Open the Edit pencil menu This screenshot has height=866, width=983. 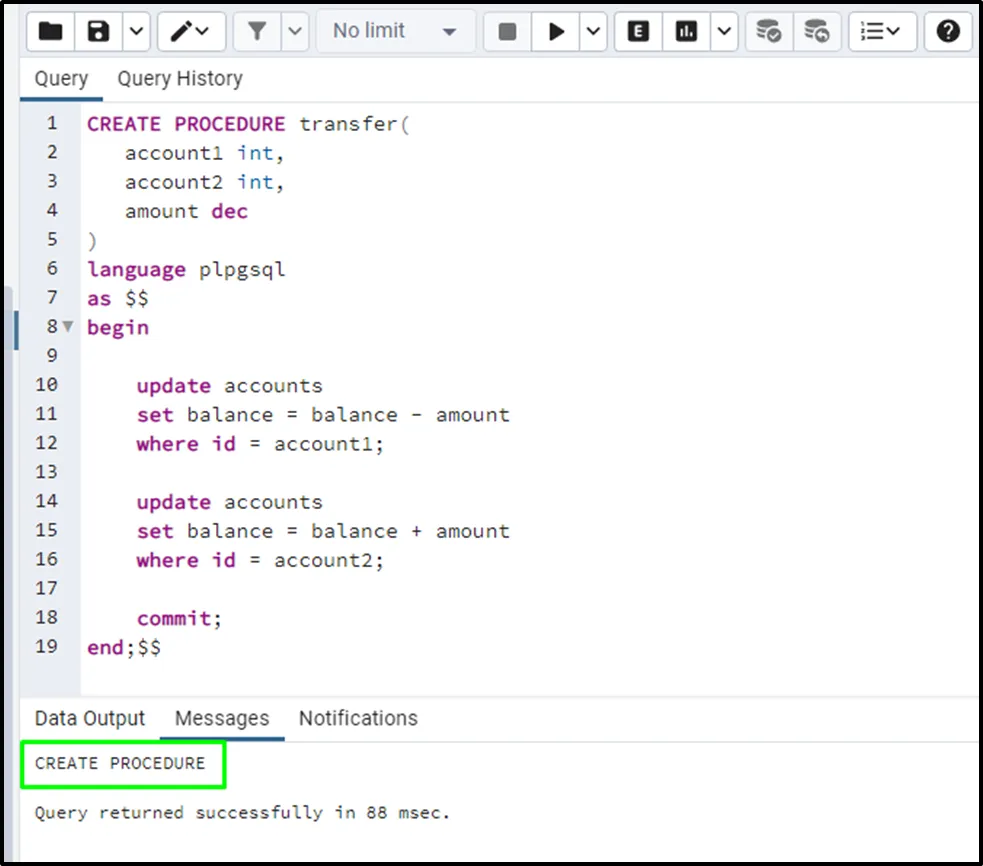point(190,32)
